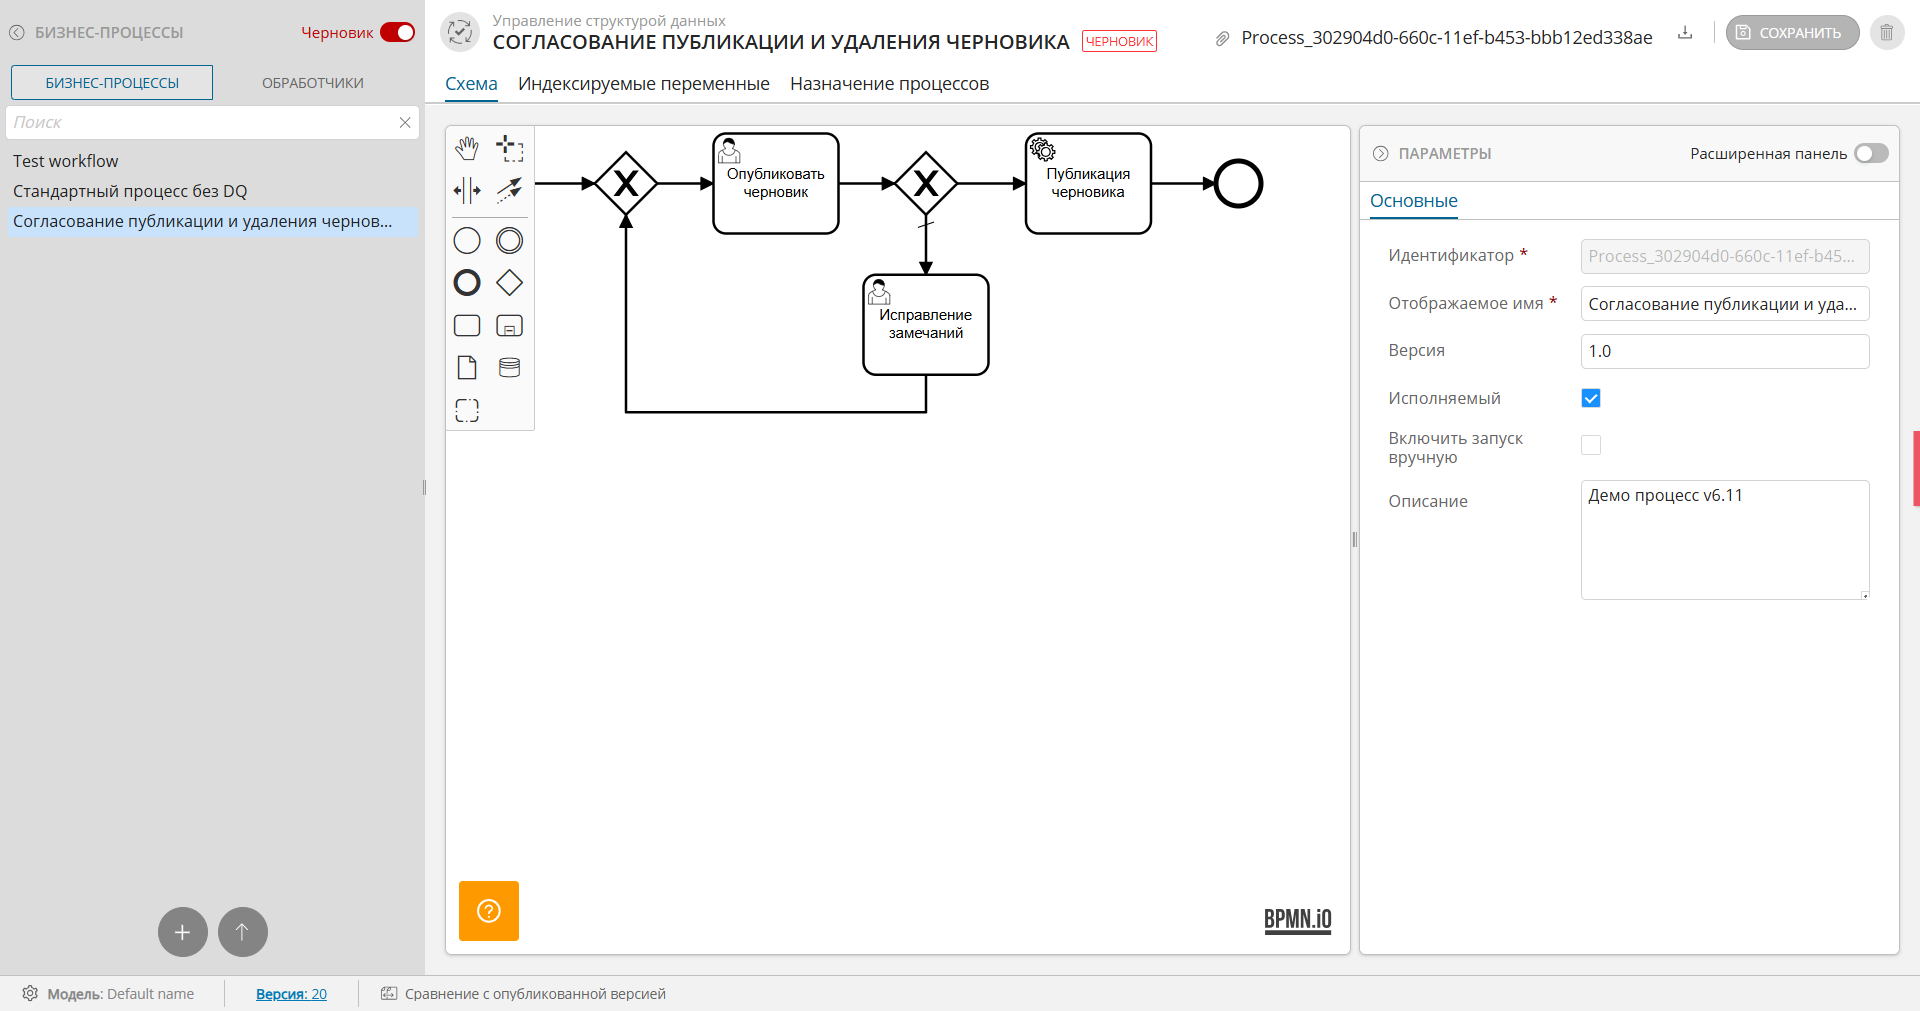The image size is (1920, 1011).
Task: Create a collapsed subprocess from palette
Action: point(509,325)
